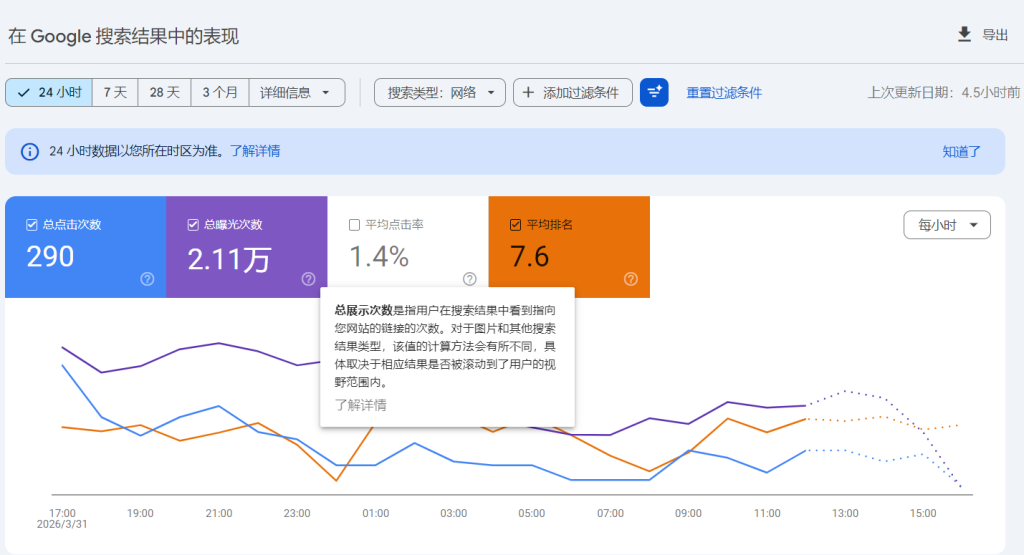Open the 每小时 granularity dropdown
Image resolution: width=1024 pixels, height=555 pixels.
point(947,225)
